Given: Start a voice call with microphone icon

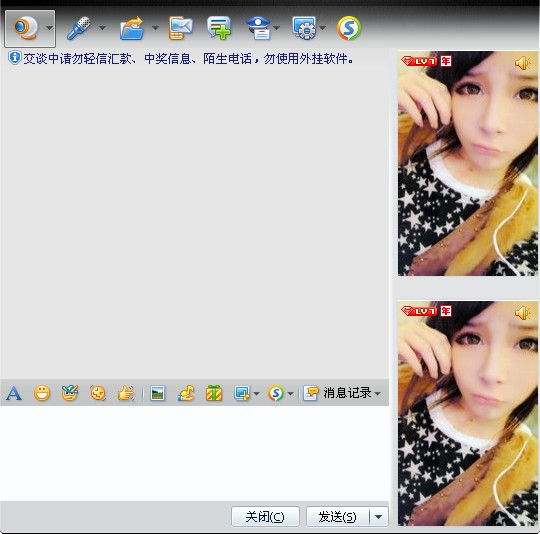Looking at the screenshot, I should coord(79,28).
